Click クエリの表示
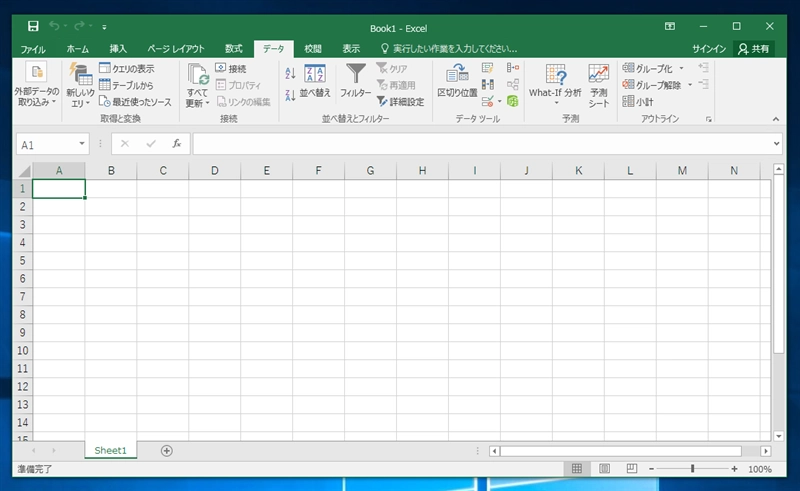 click(x=127, y=68)
